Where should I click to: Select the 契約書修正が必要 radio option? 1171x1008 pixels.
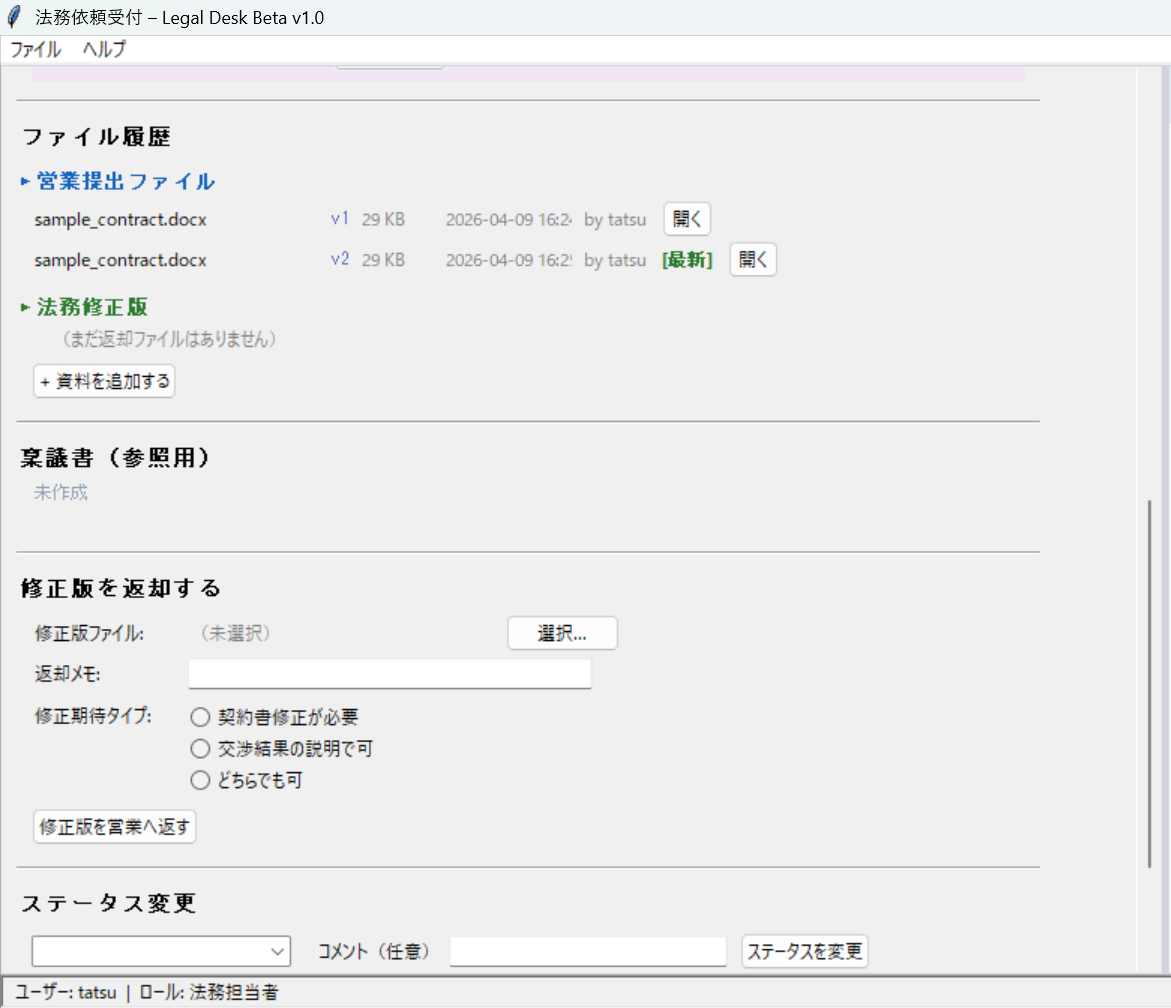click(200, 717)
